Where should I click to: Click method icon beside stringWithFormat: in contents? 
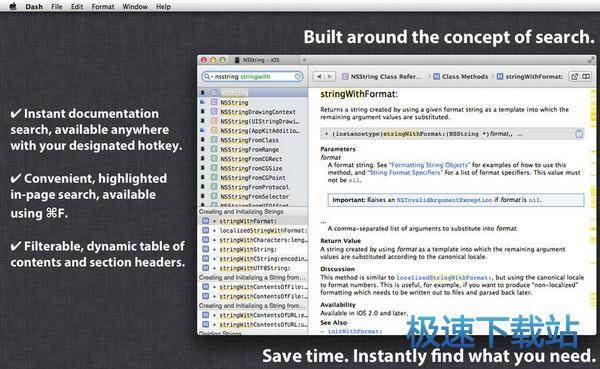[x=205, y=221]
